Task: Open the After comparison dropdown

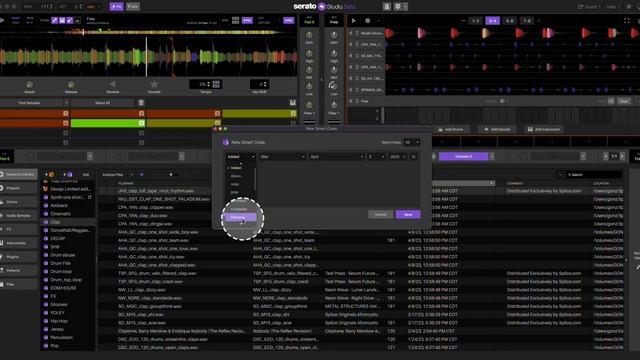Action: pos(282,157)
